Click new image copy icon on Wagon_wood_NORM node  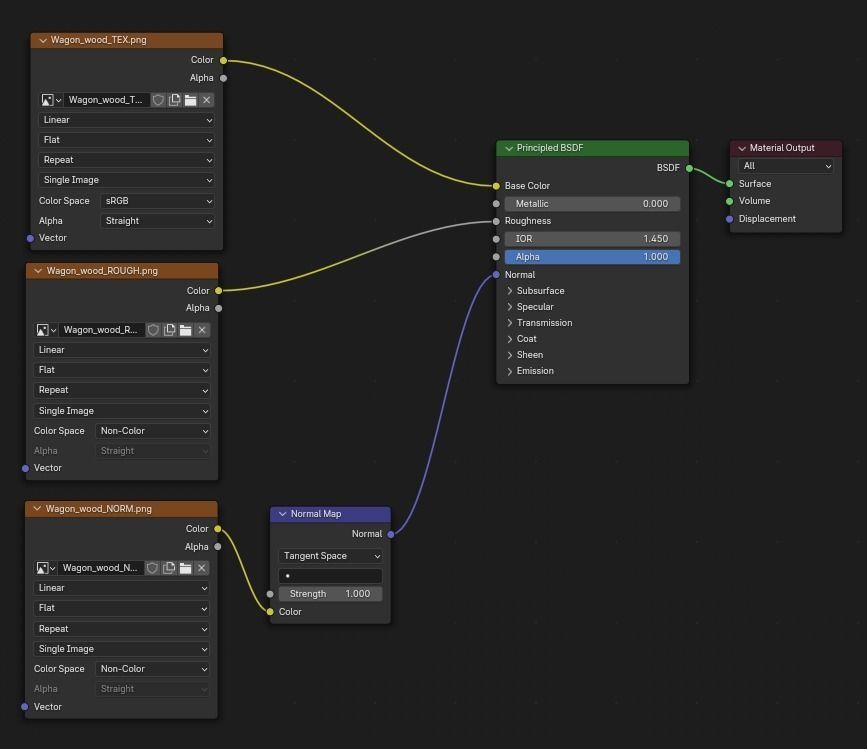(169, 568)
